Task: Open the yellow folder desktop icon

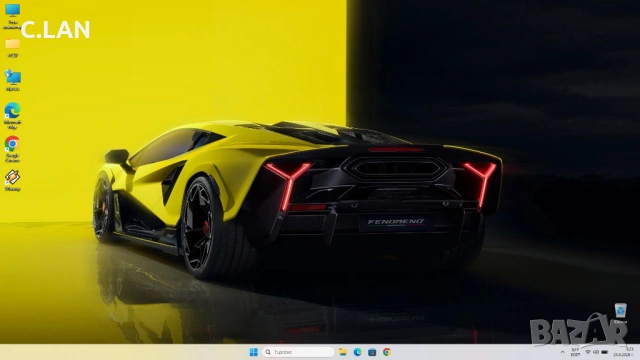Action: 13,48
